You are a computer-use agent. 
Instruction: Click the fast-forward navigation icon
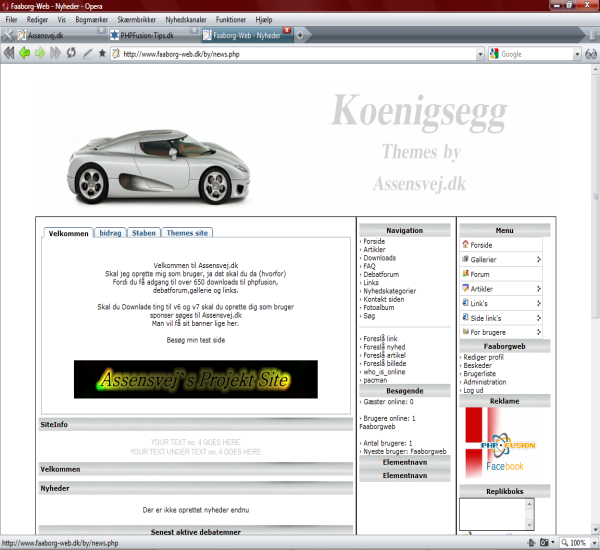(x=55, y=53)
